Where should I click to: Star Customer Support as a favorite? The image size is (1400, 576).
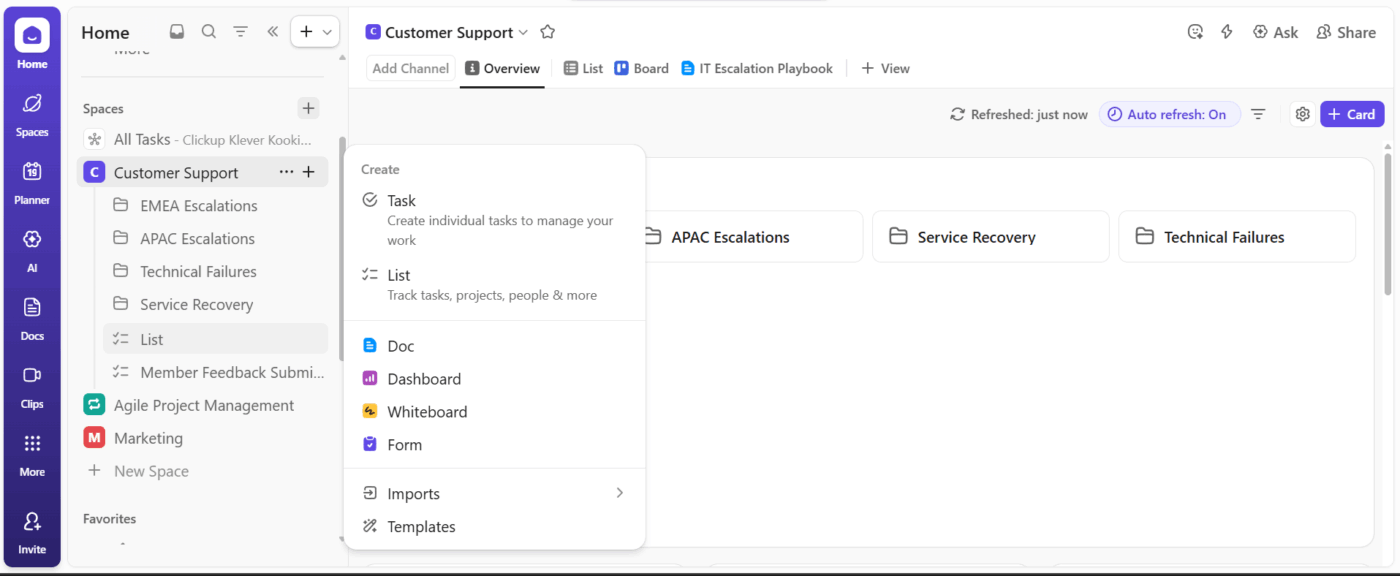click(547, 31)
